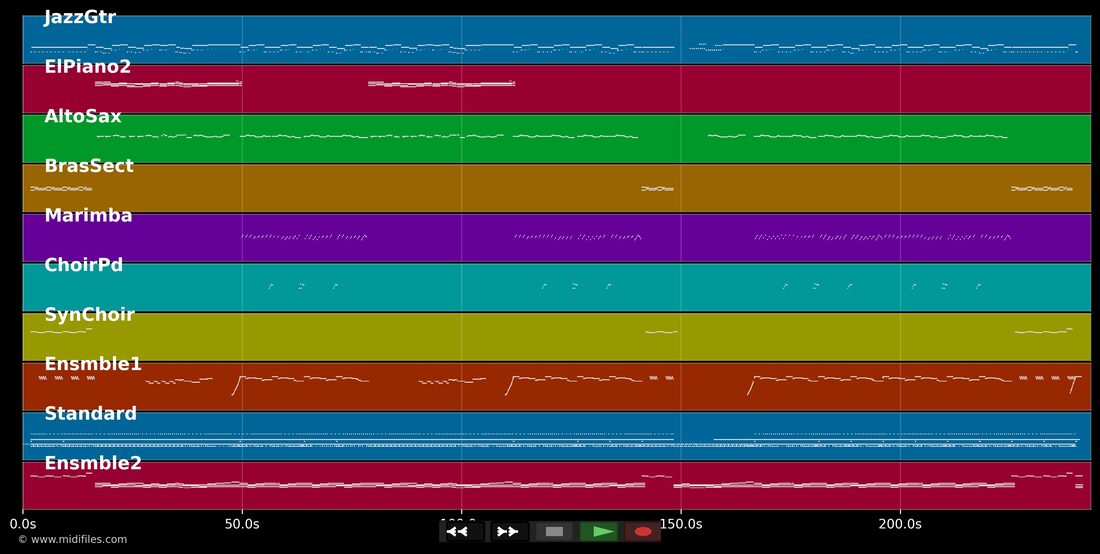Open the www.midifiles.com copyright link

tap(72, 539)
